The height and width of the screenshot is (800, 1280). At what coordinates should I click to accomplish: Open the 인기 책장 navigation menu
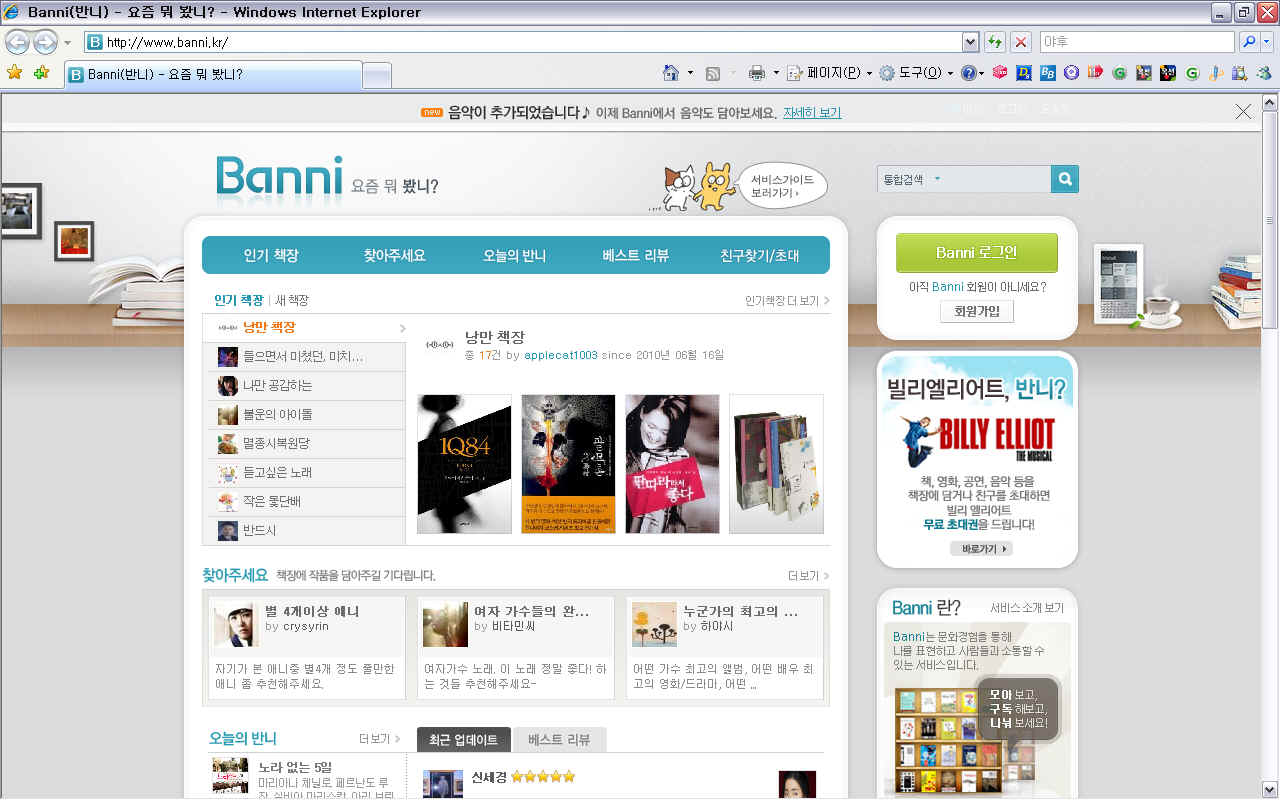click(x=271, y=255)
